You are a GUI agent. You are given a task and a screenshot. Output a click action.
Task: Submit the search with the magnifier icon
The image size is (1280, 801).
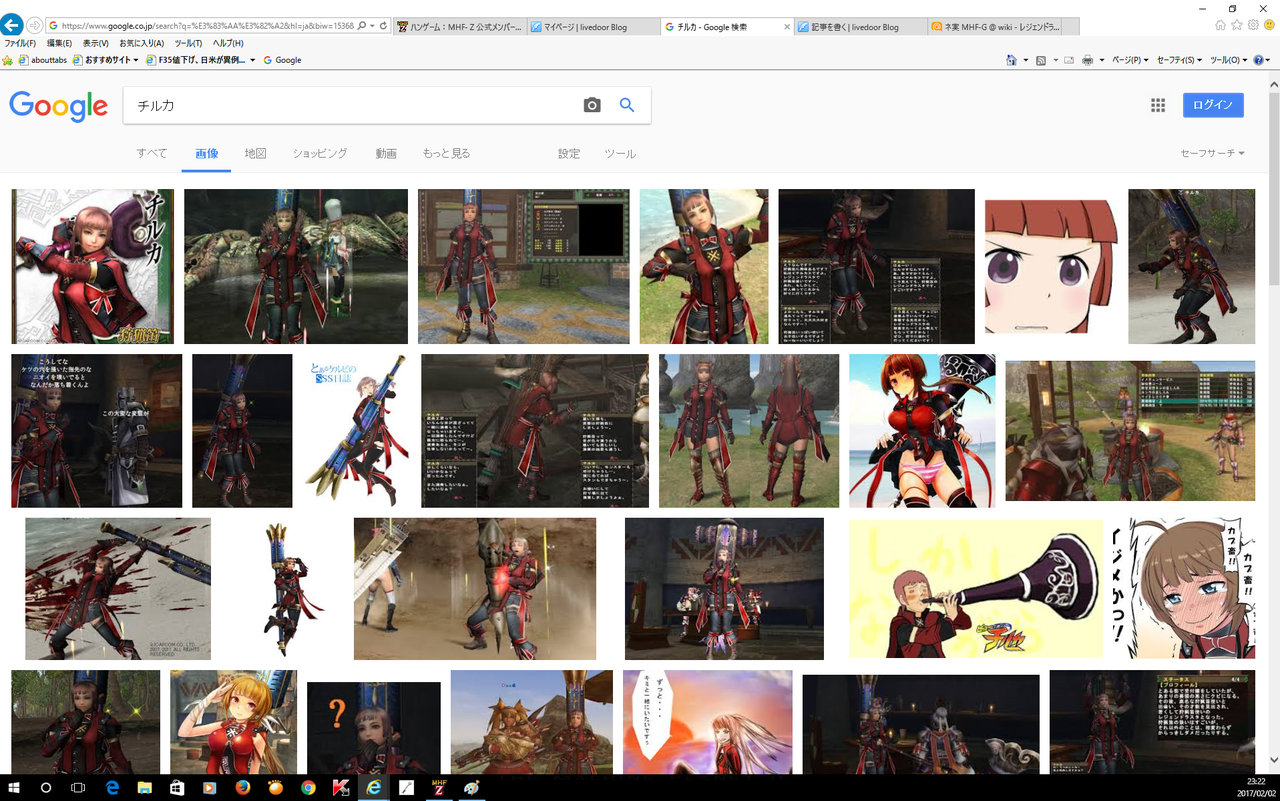tap(627, 105)
